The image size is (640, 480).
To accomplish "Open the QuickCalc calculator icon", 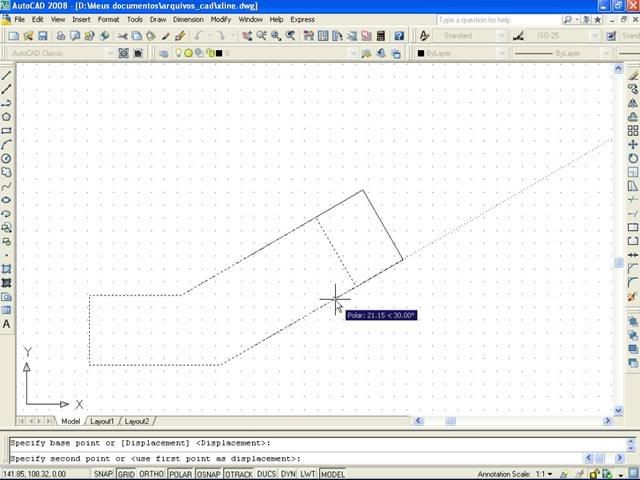I will pyautogui.click(x=380, y=36).
